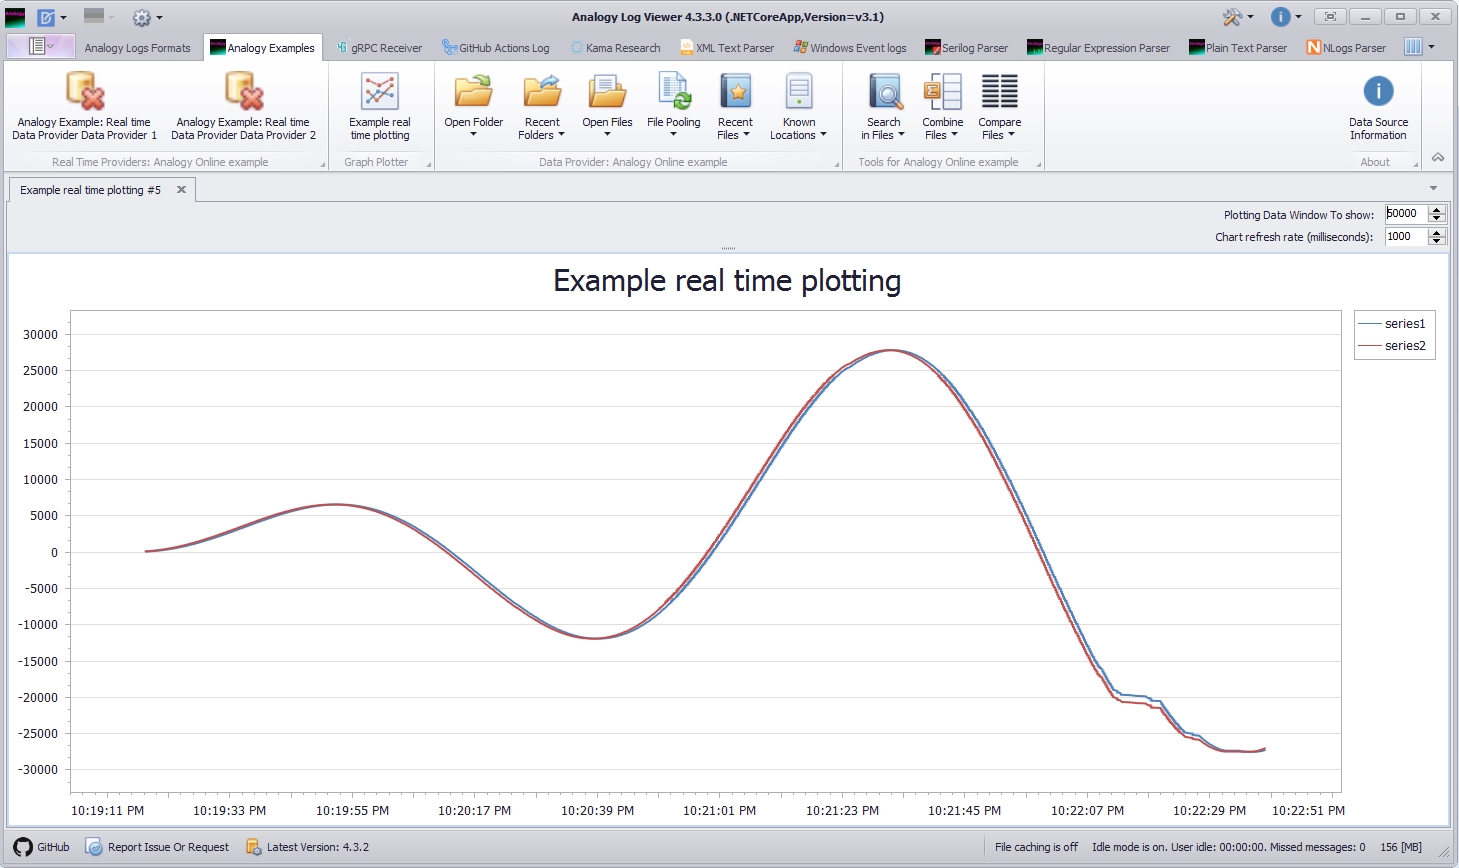Open the File Pooling tool

tap(673, 105)
